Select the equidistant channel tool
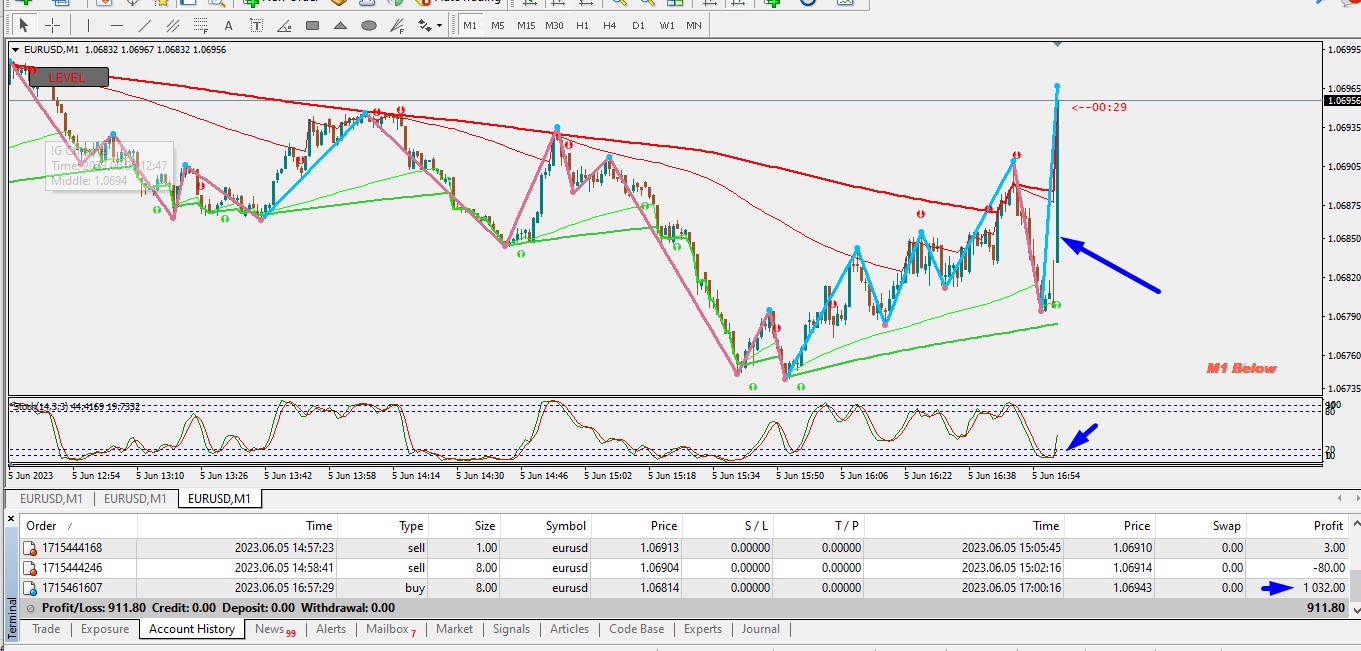1361x651 pixels. click(x=174, y=25)
